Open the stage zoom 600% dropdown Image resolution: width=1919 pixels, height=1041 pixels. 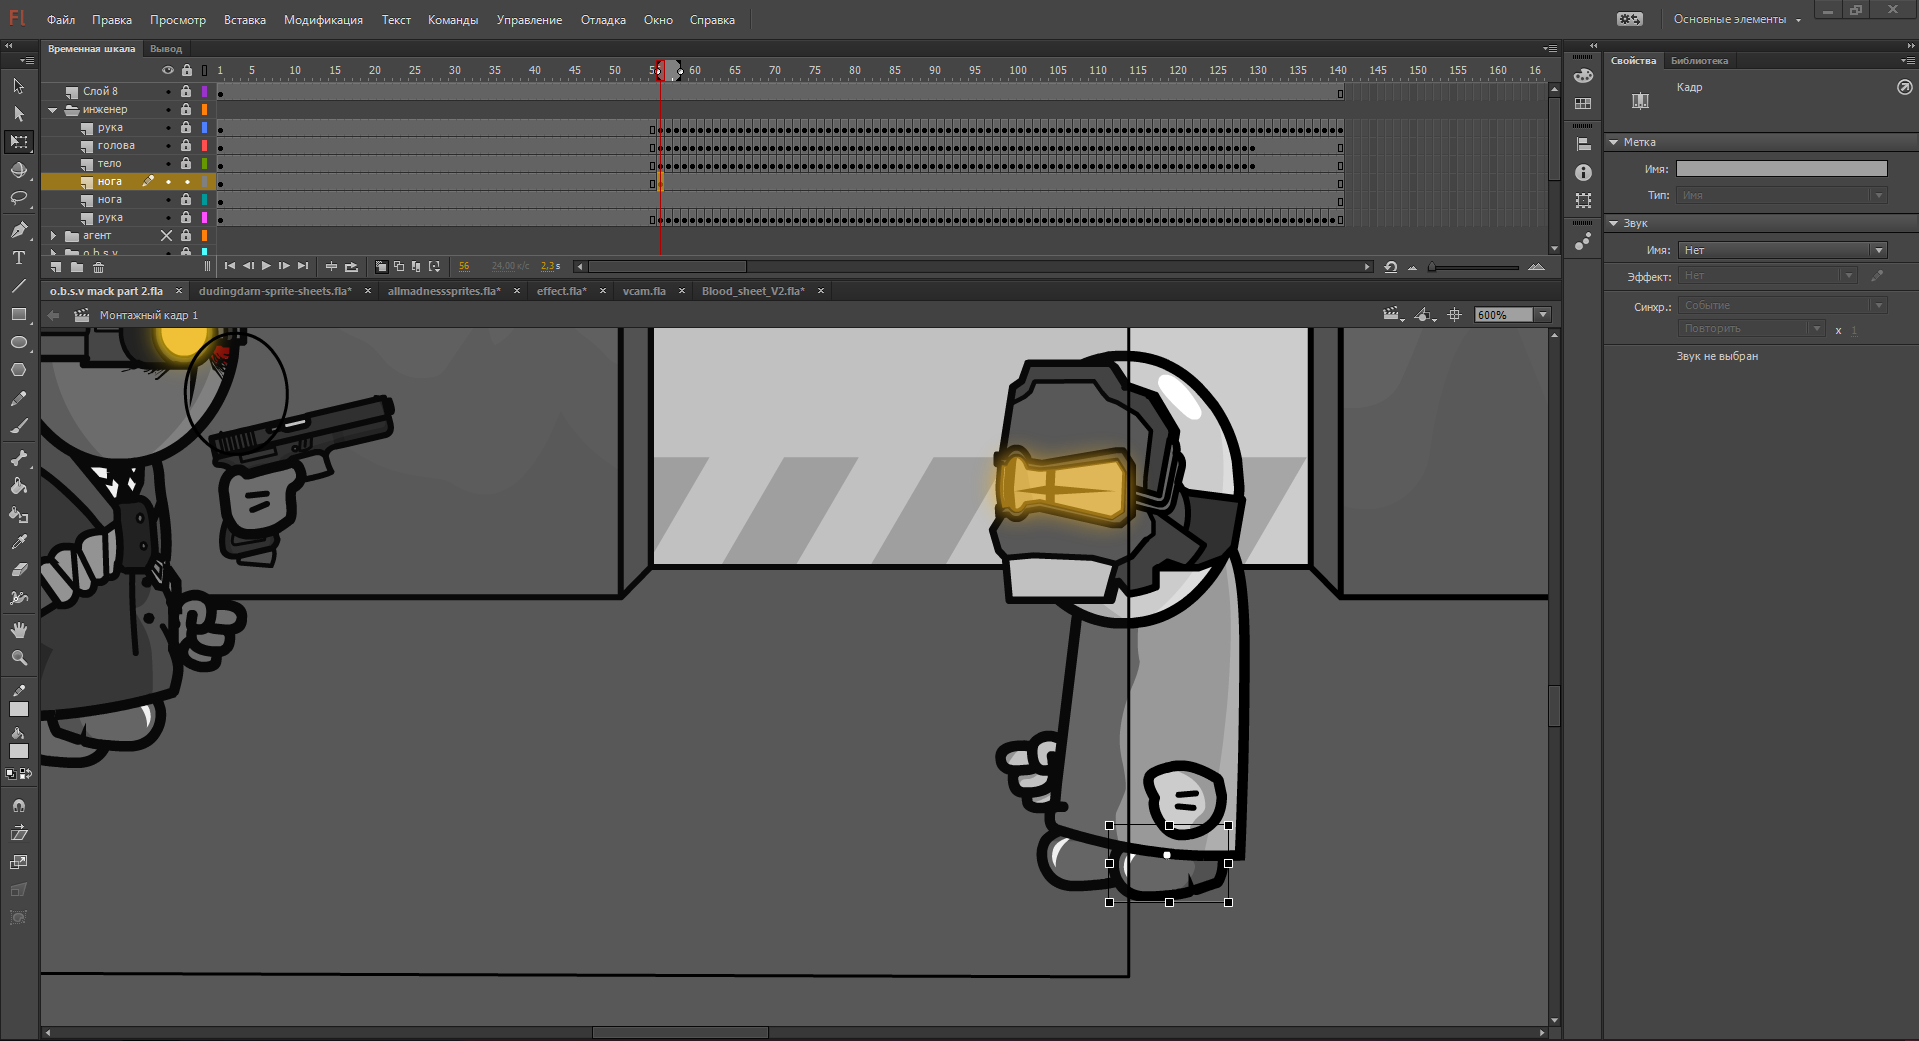[1543, 315]
